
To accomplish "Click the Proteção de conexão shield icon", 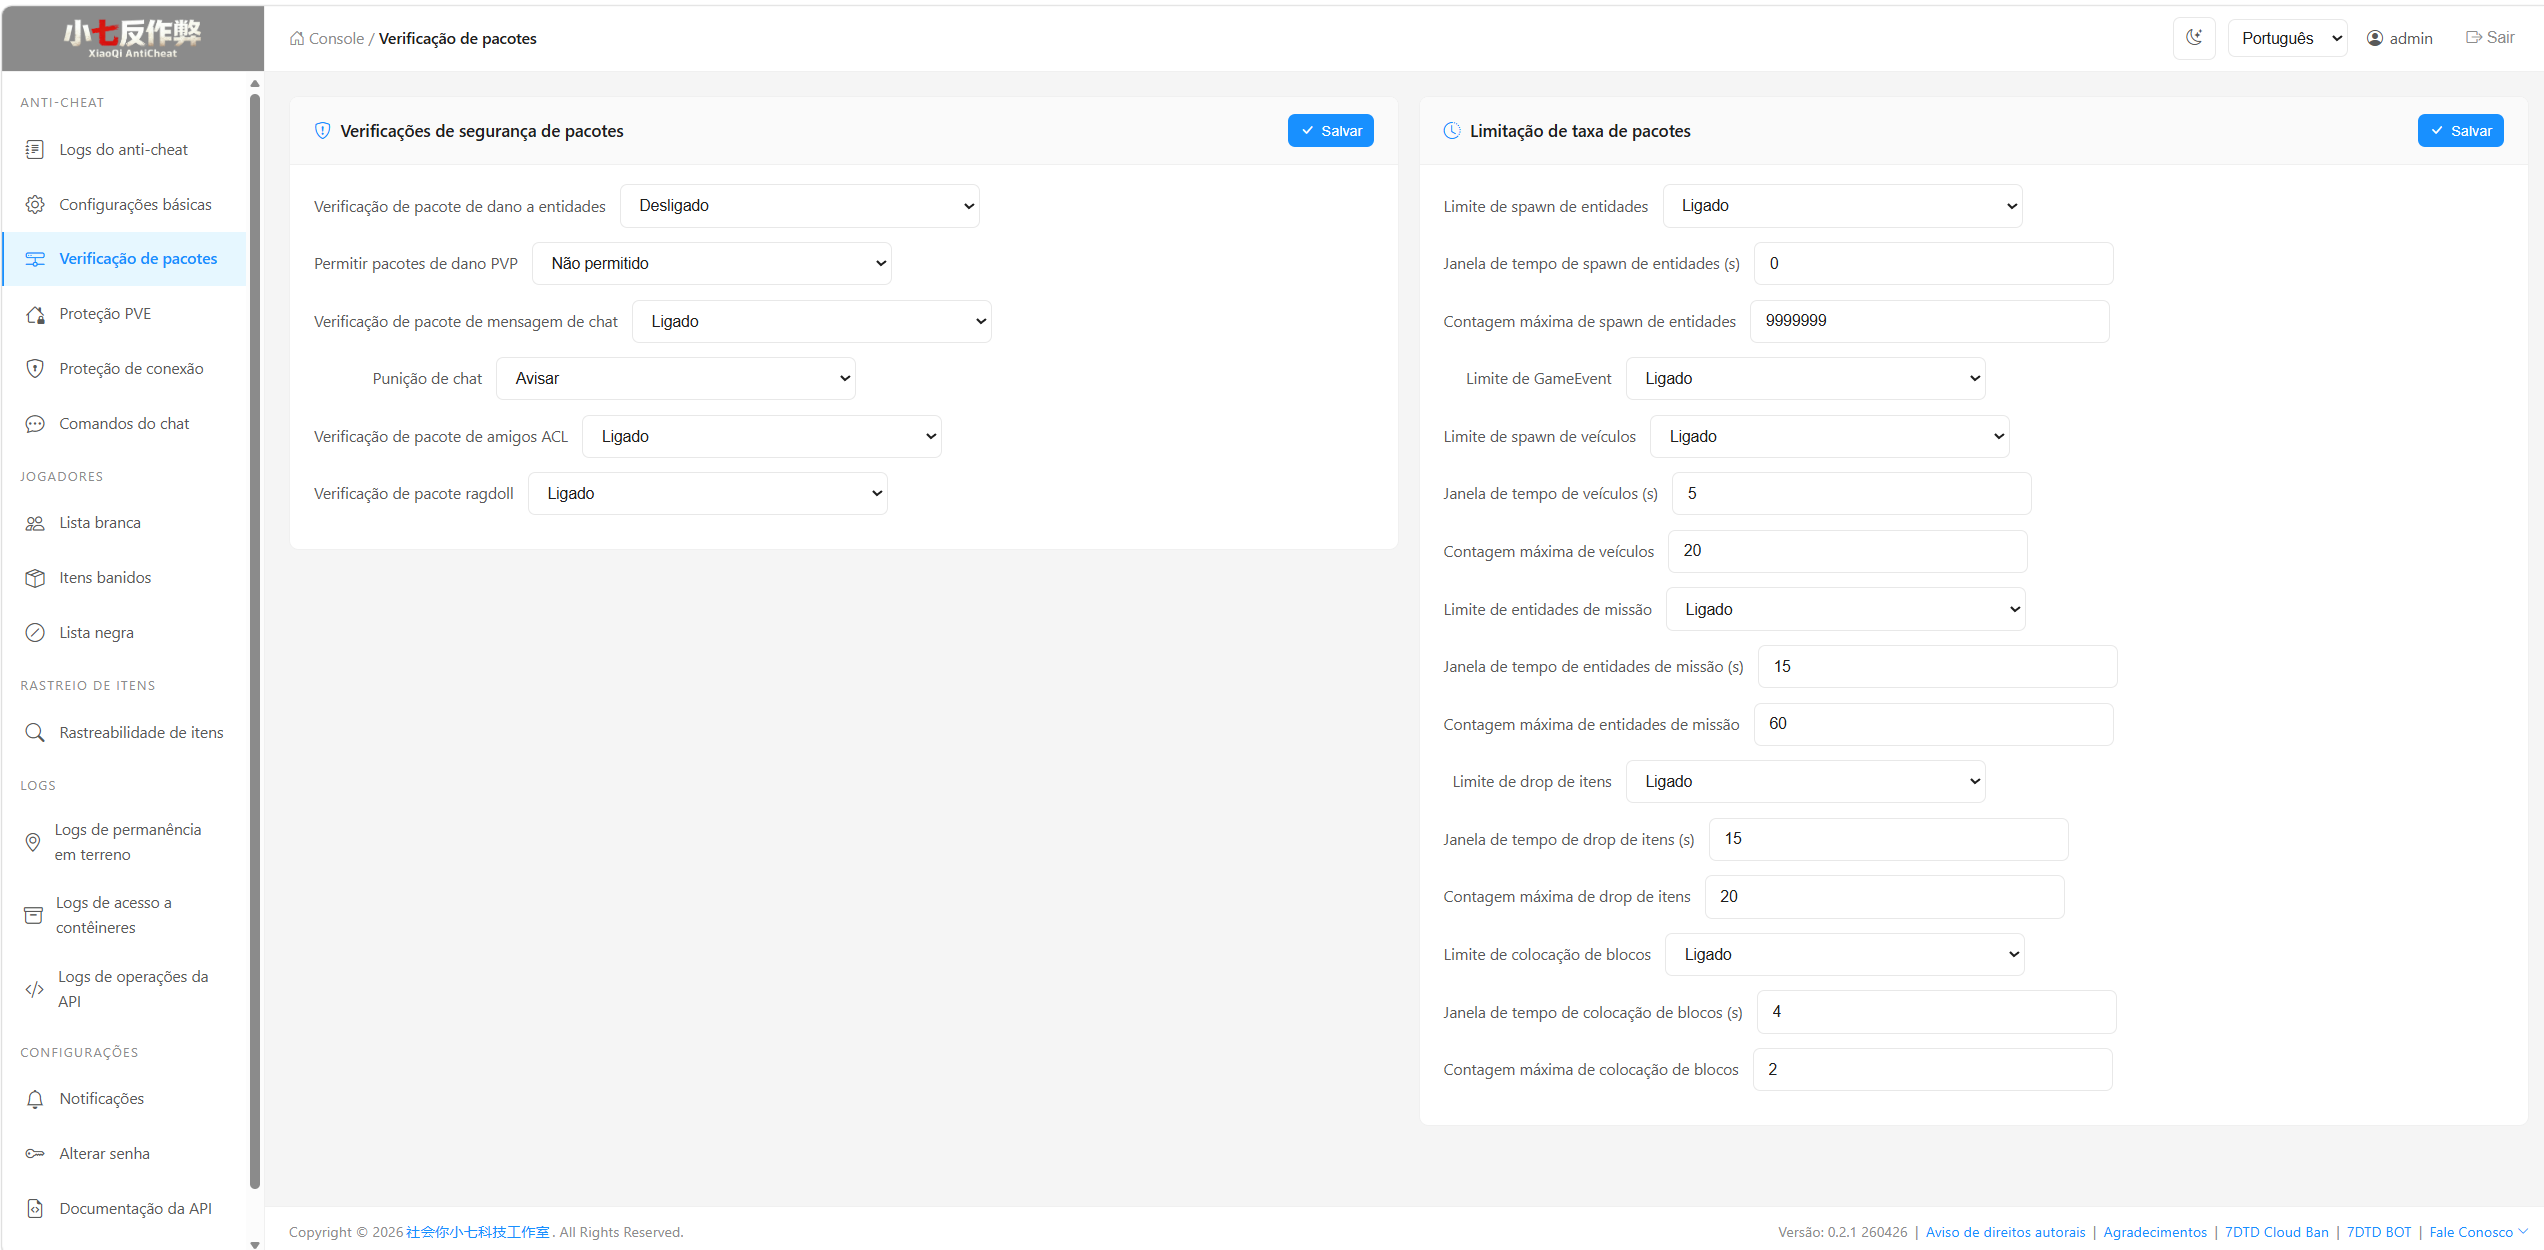I will point(35,369).
